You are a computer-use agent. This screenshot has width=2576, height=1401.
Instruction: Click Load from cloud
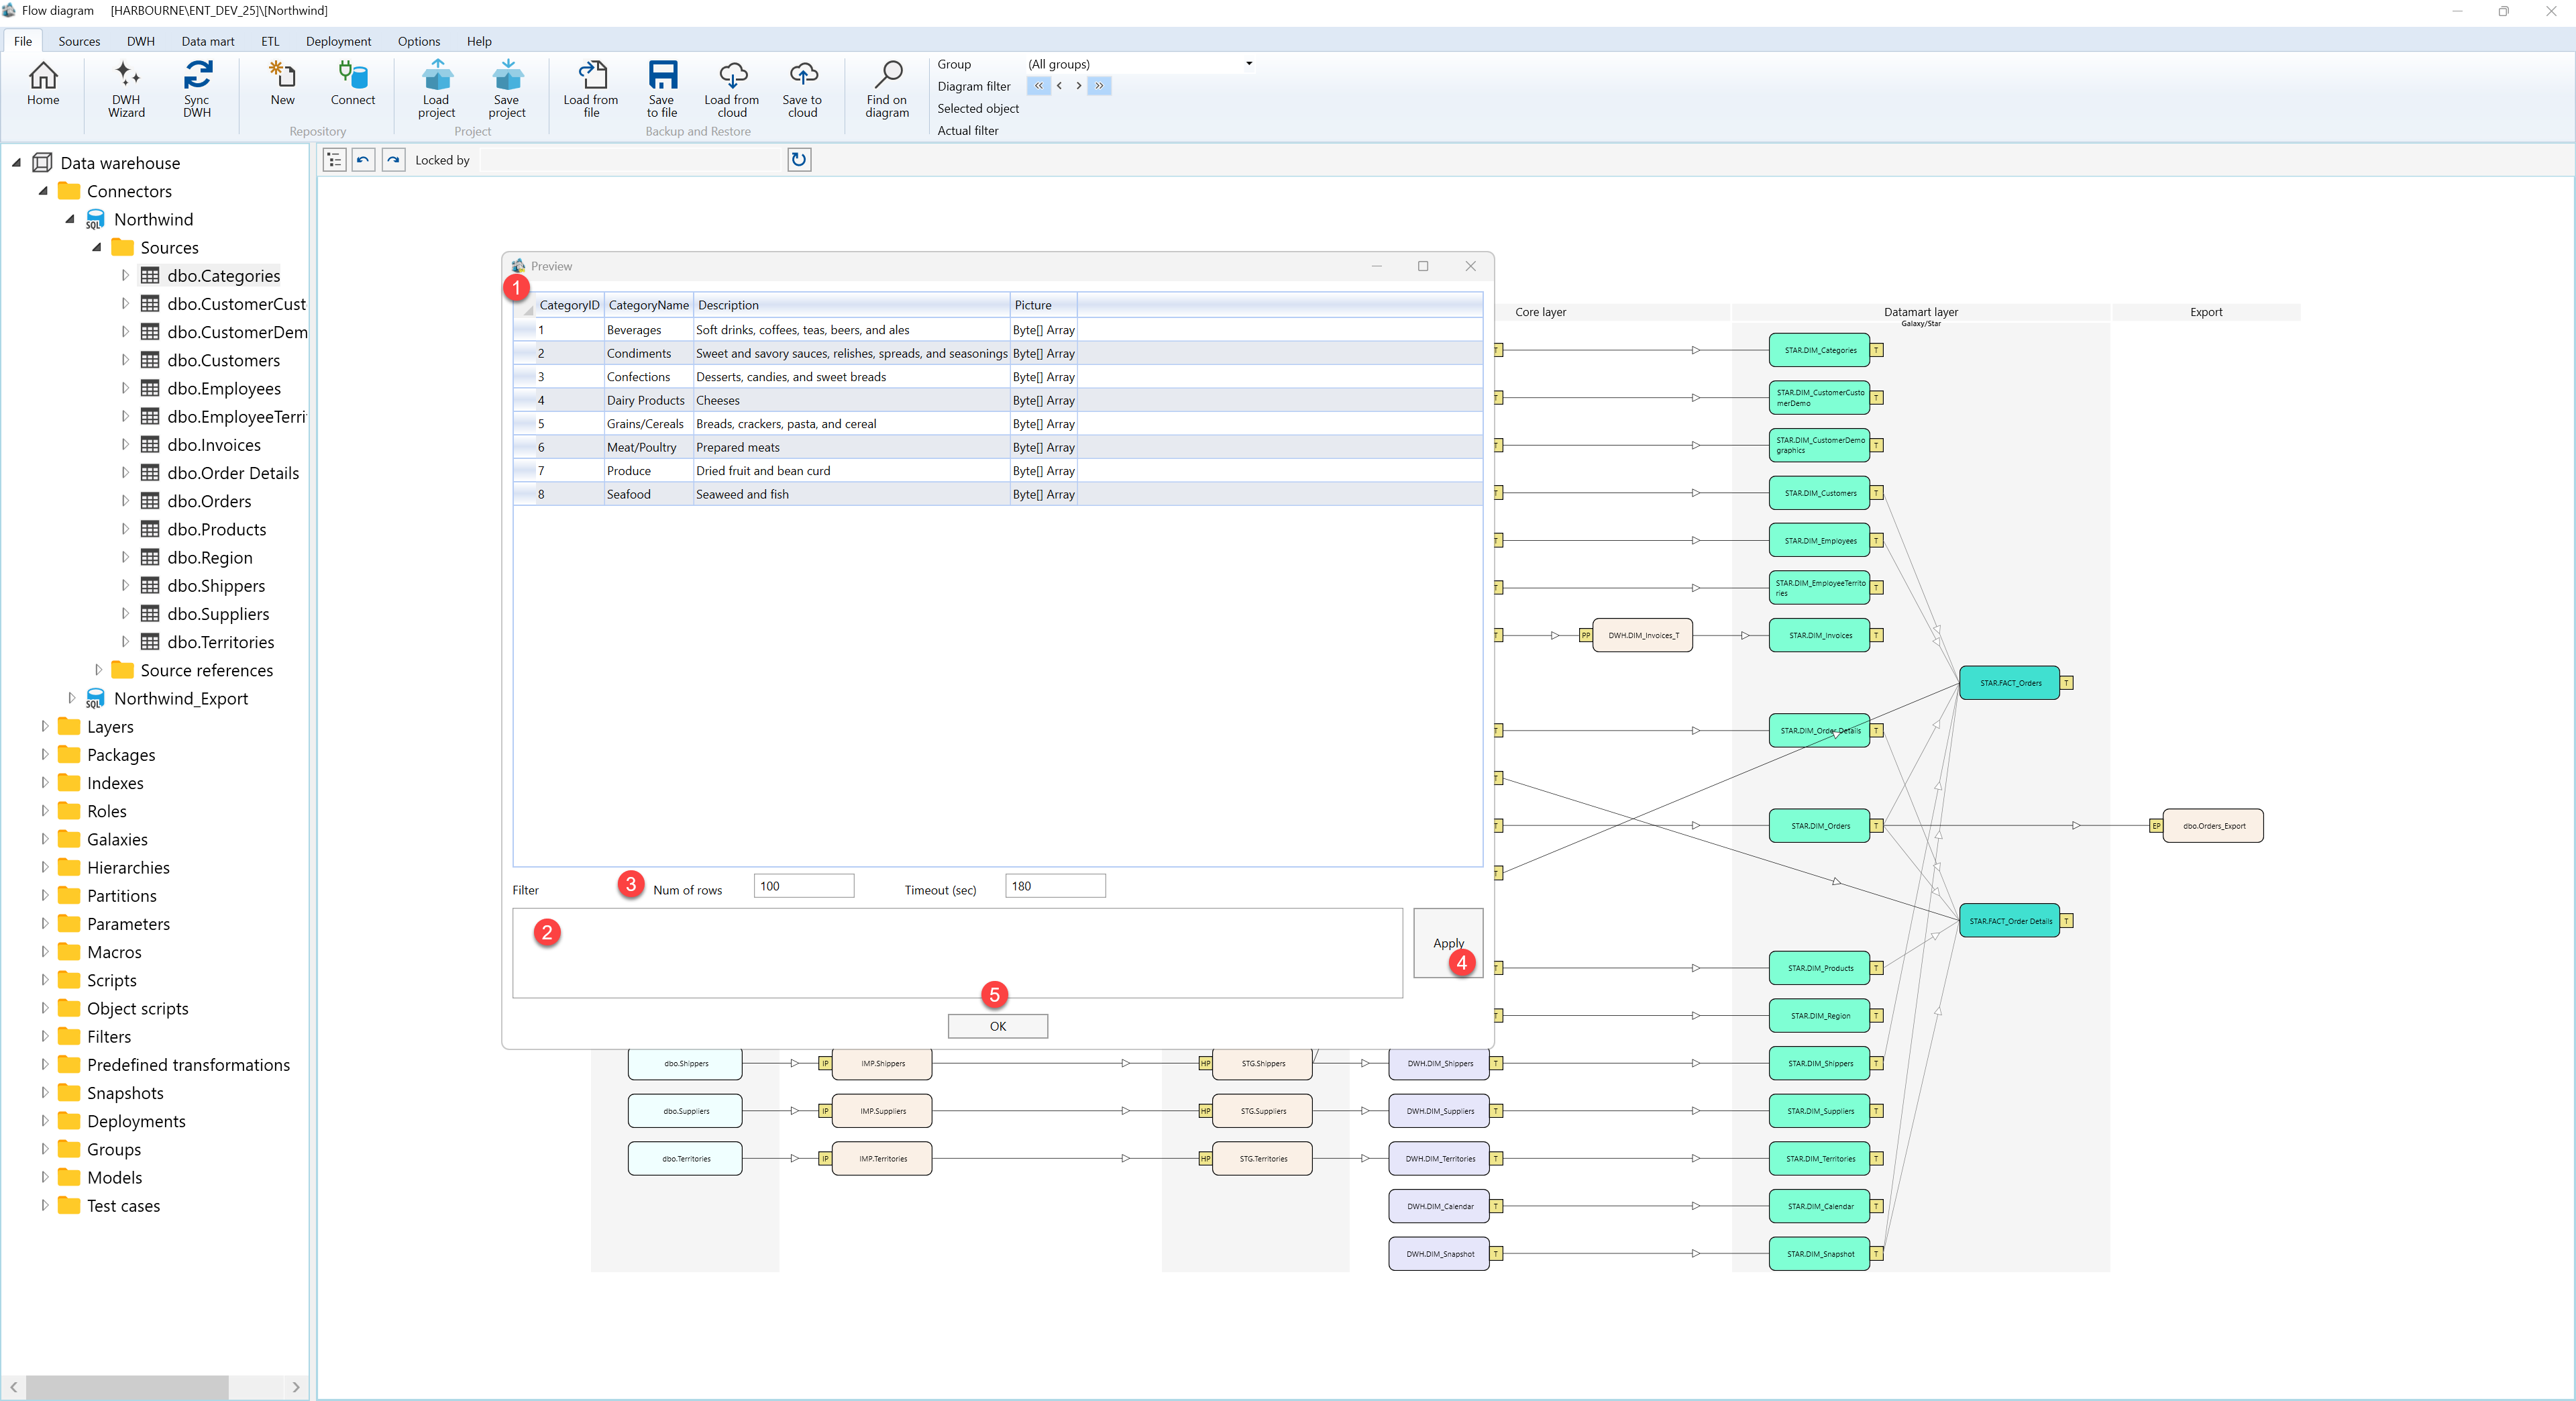coord(732,89)
